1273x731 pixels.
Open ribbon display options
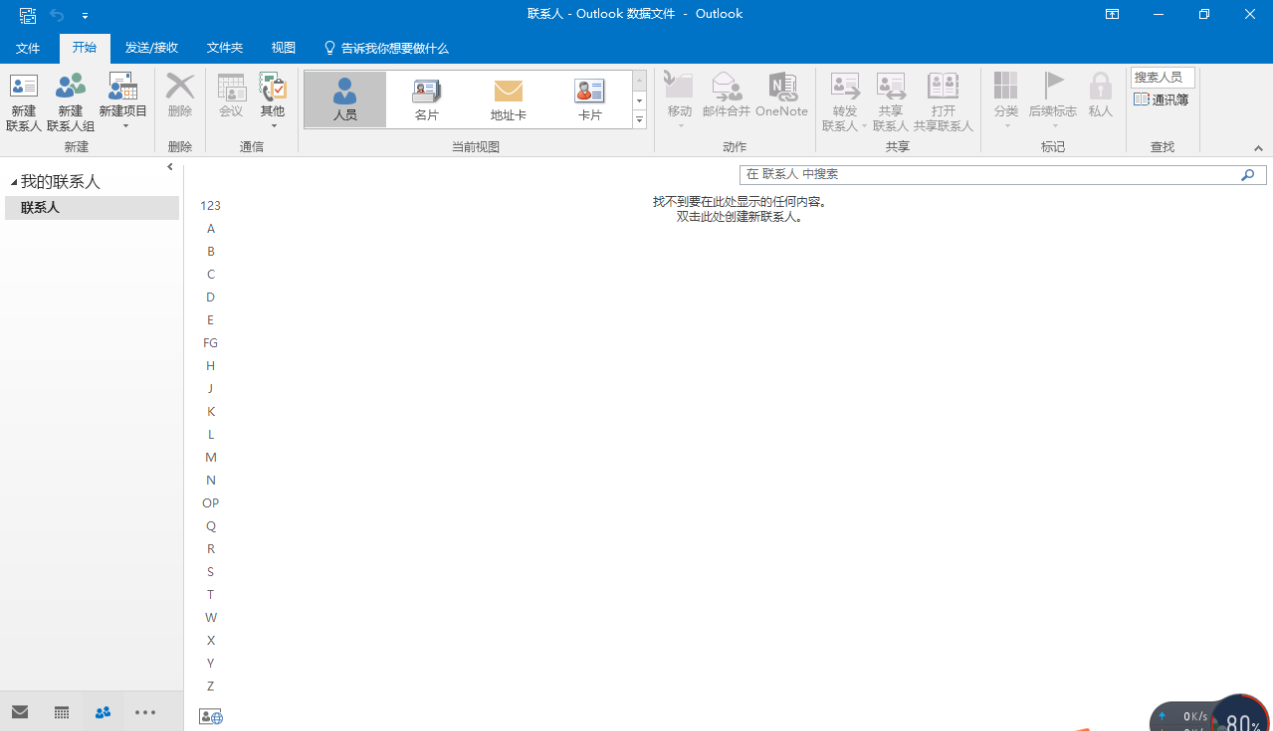coord(1112,14)
